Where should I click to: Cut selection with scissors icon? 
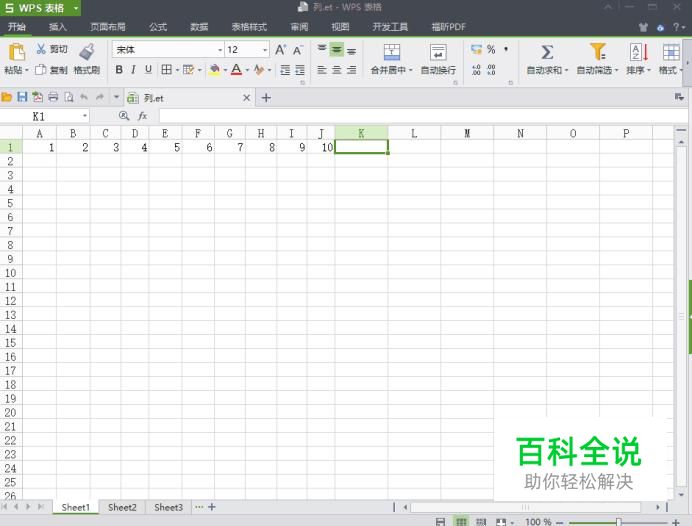tap(41, 49)
